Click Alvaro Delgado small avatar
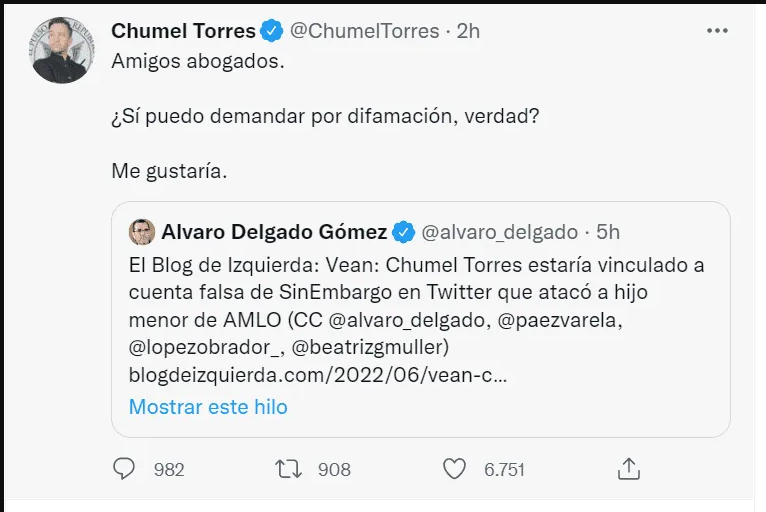 click(141, 232)
